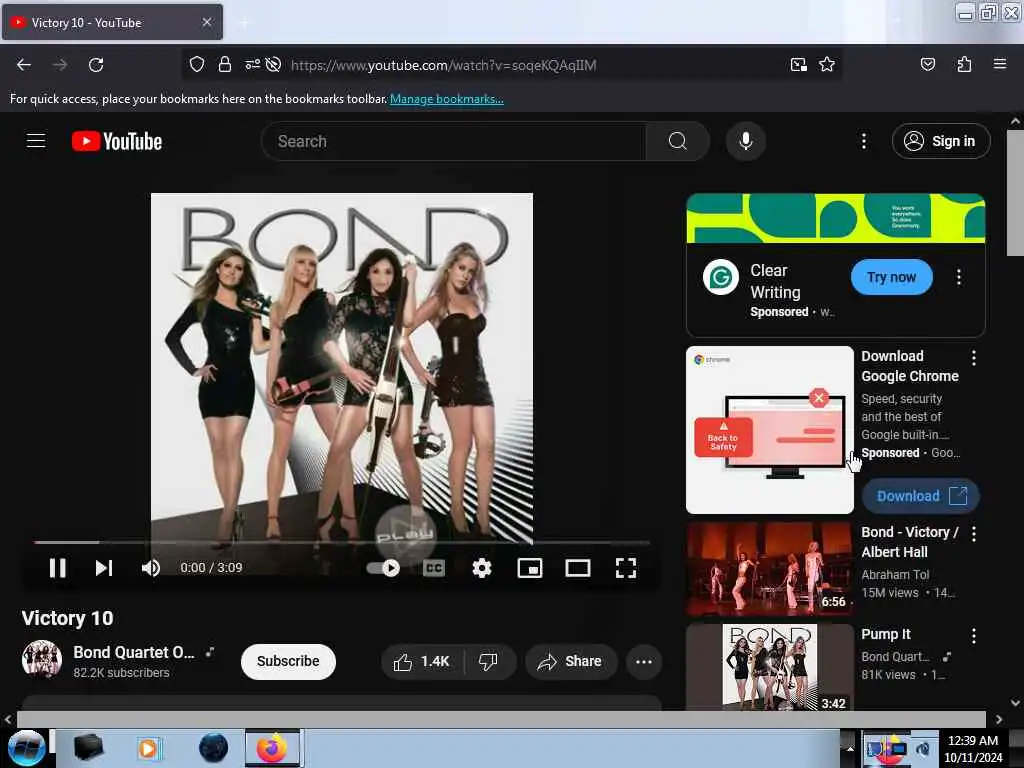Save page to Pocket
Image resolution: width=1024 pixels, height=768 pixels.
tap(927, 65)
